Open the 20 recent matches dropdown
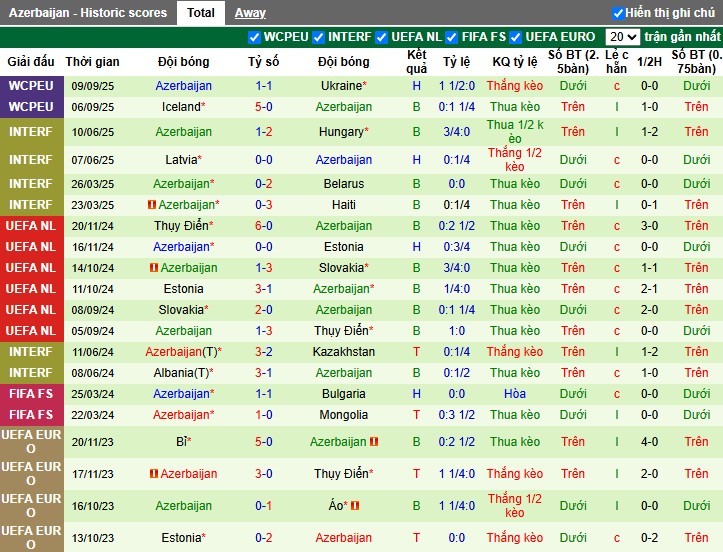Screen dimensions: 723x552 (622, 37)
